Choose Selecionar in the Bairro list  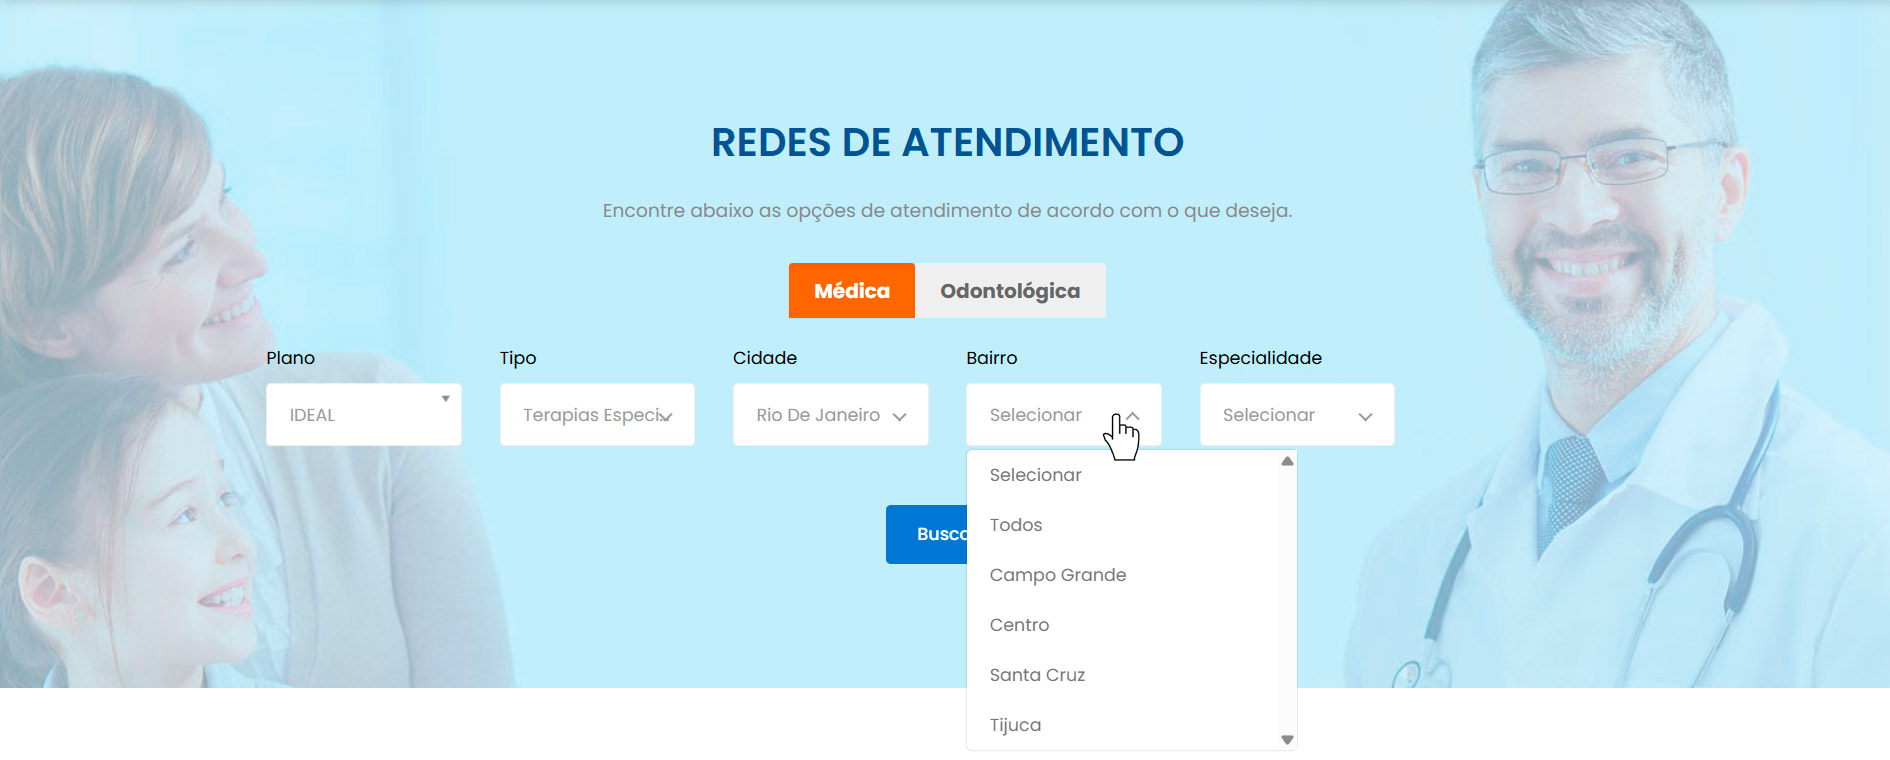click(x=1124, y=475)
